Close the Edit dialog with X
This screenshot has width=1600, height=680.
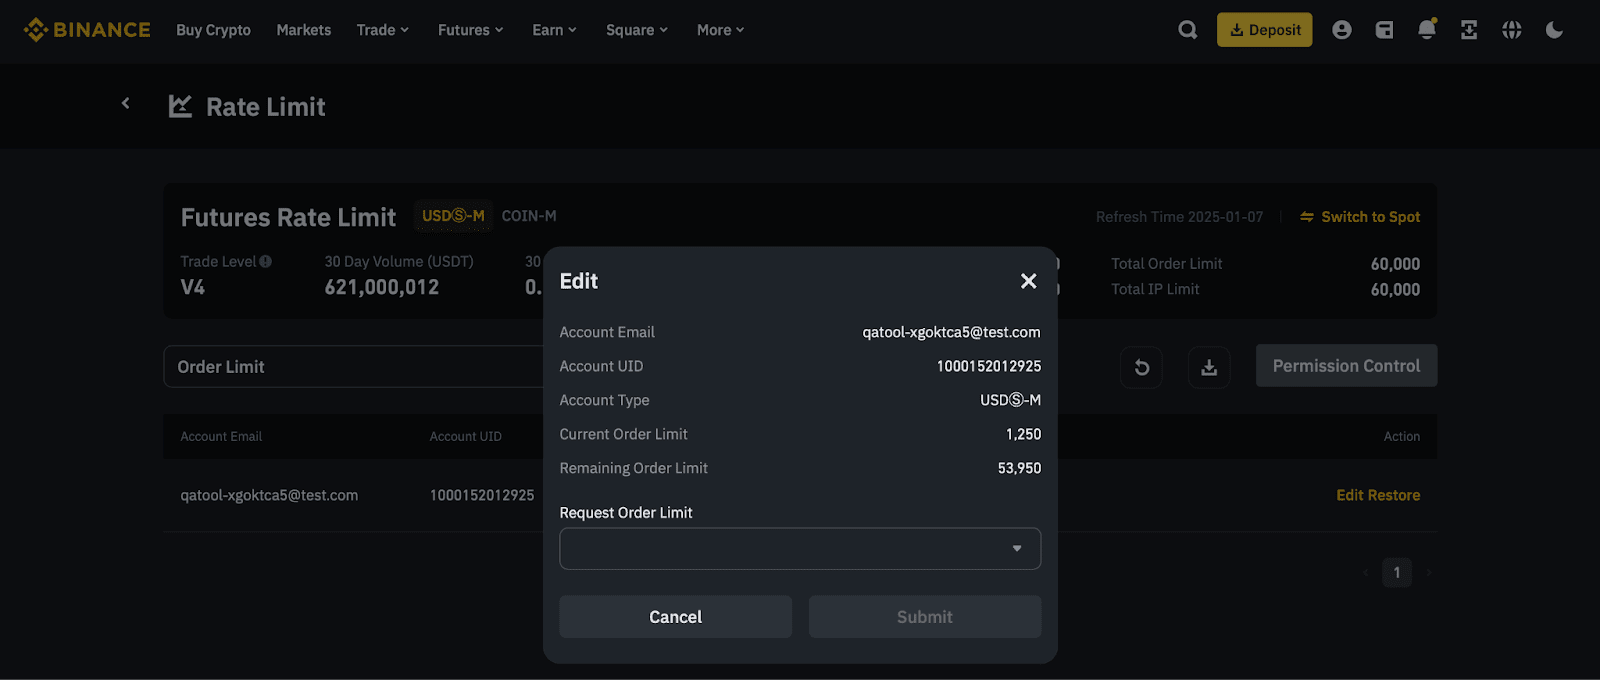tap(1028, 281)
